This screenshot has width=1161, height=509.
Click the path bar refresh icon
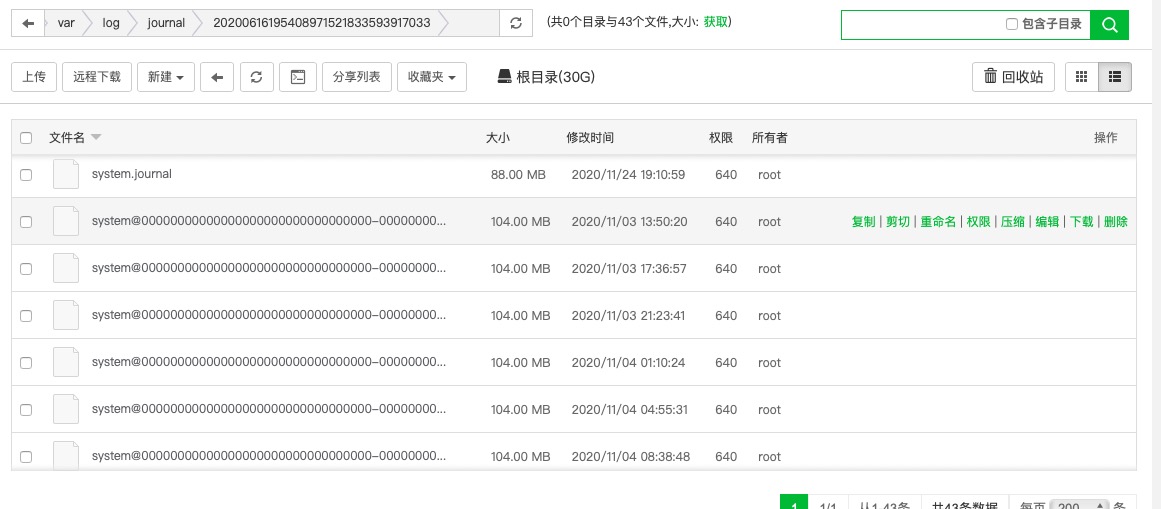pyautogui.click(x=515, y=23)
